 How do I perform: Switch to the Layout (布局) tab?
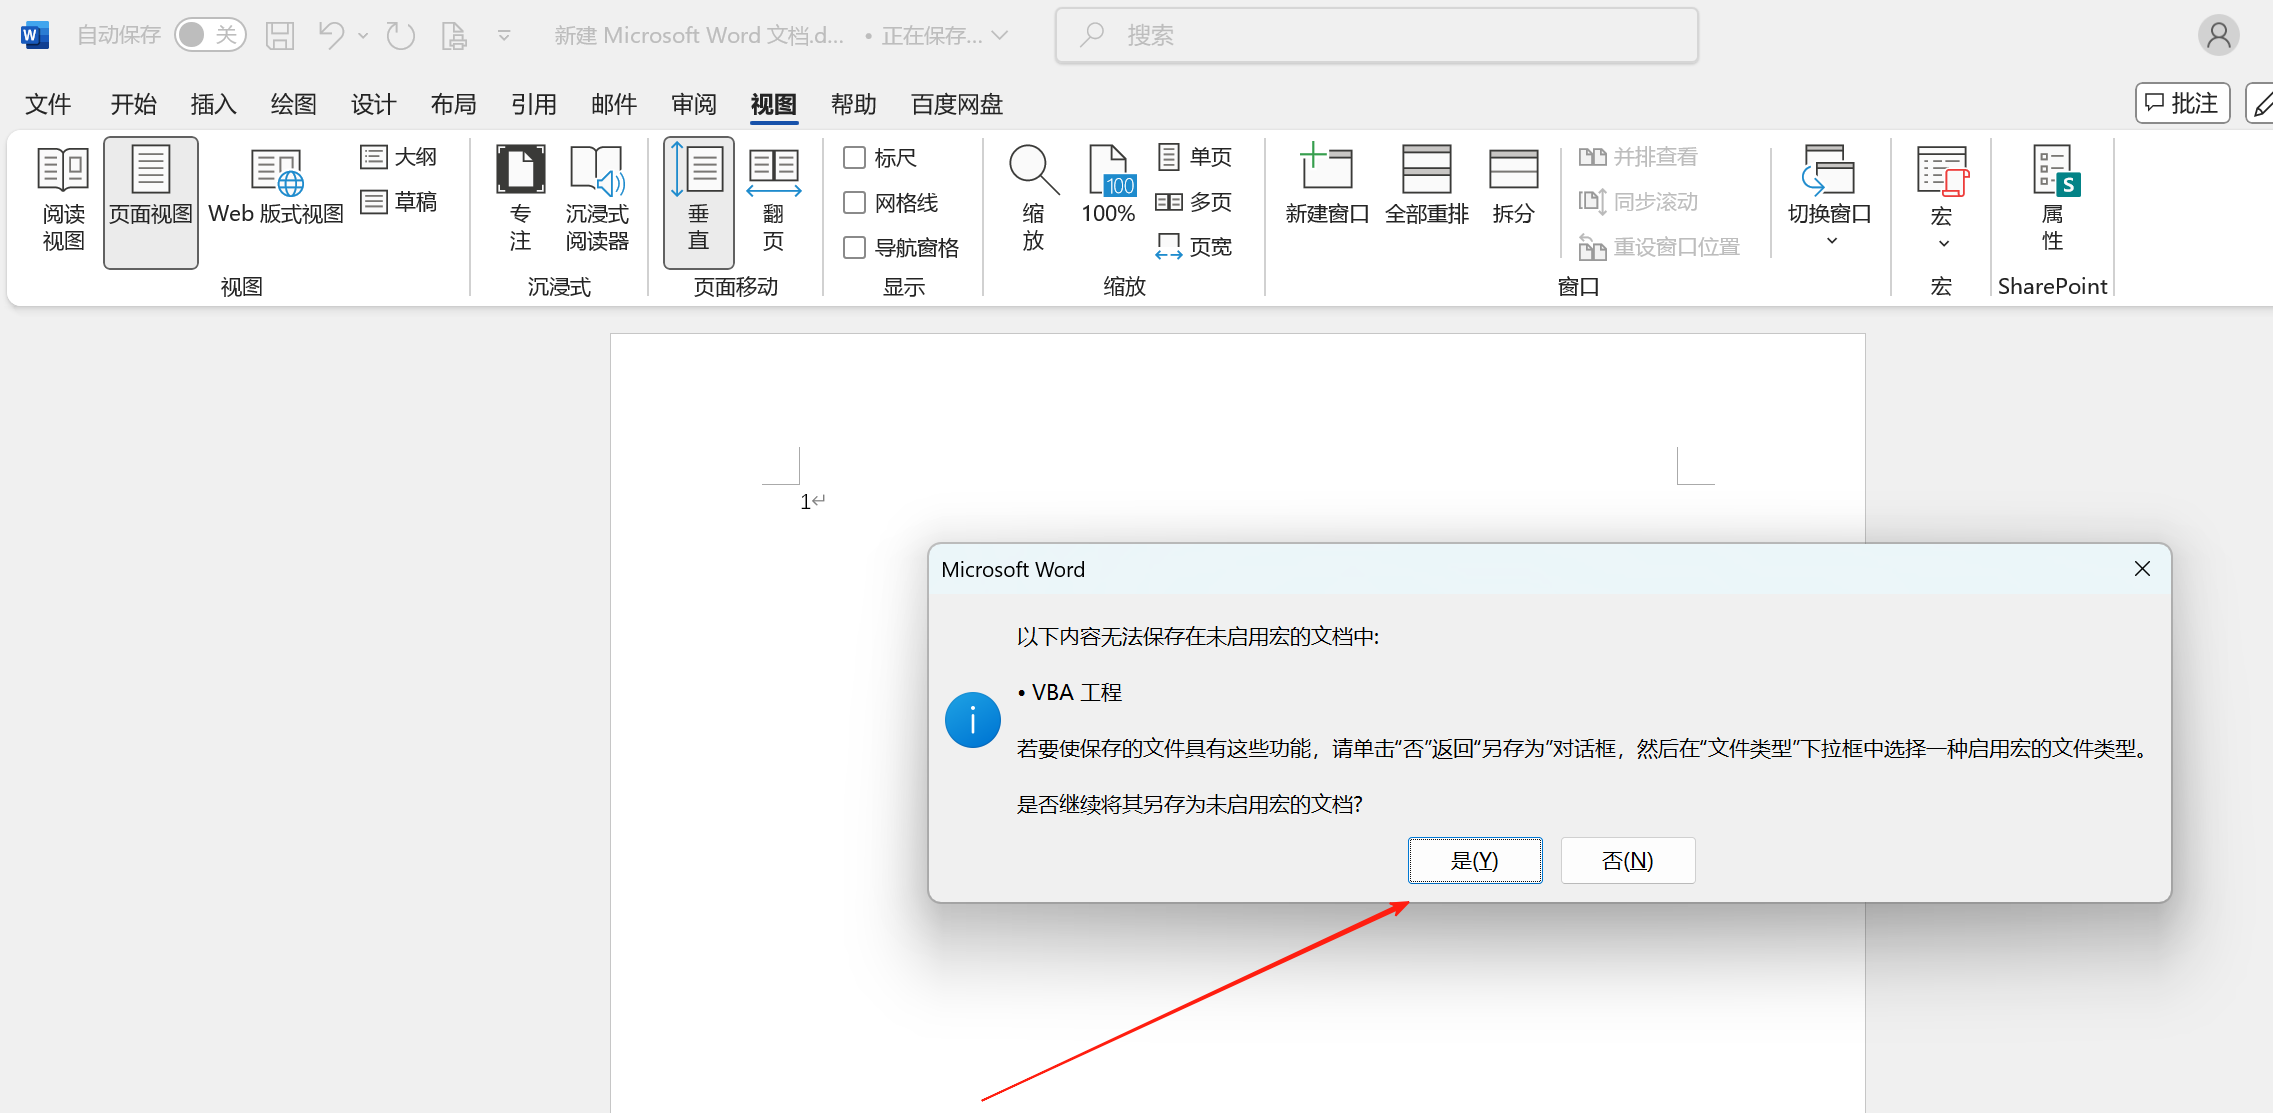click(454, 104)
